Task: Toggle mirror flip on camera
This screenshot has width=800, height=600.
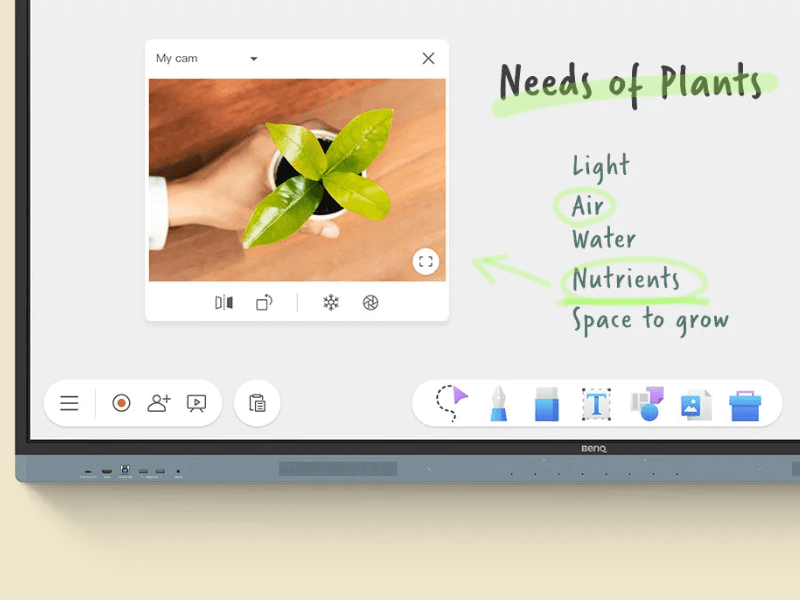Action: [224, 303]
